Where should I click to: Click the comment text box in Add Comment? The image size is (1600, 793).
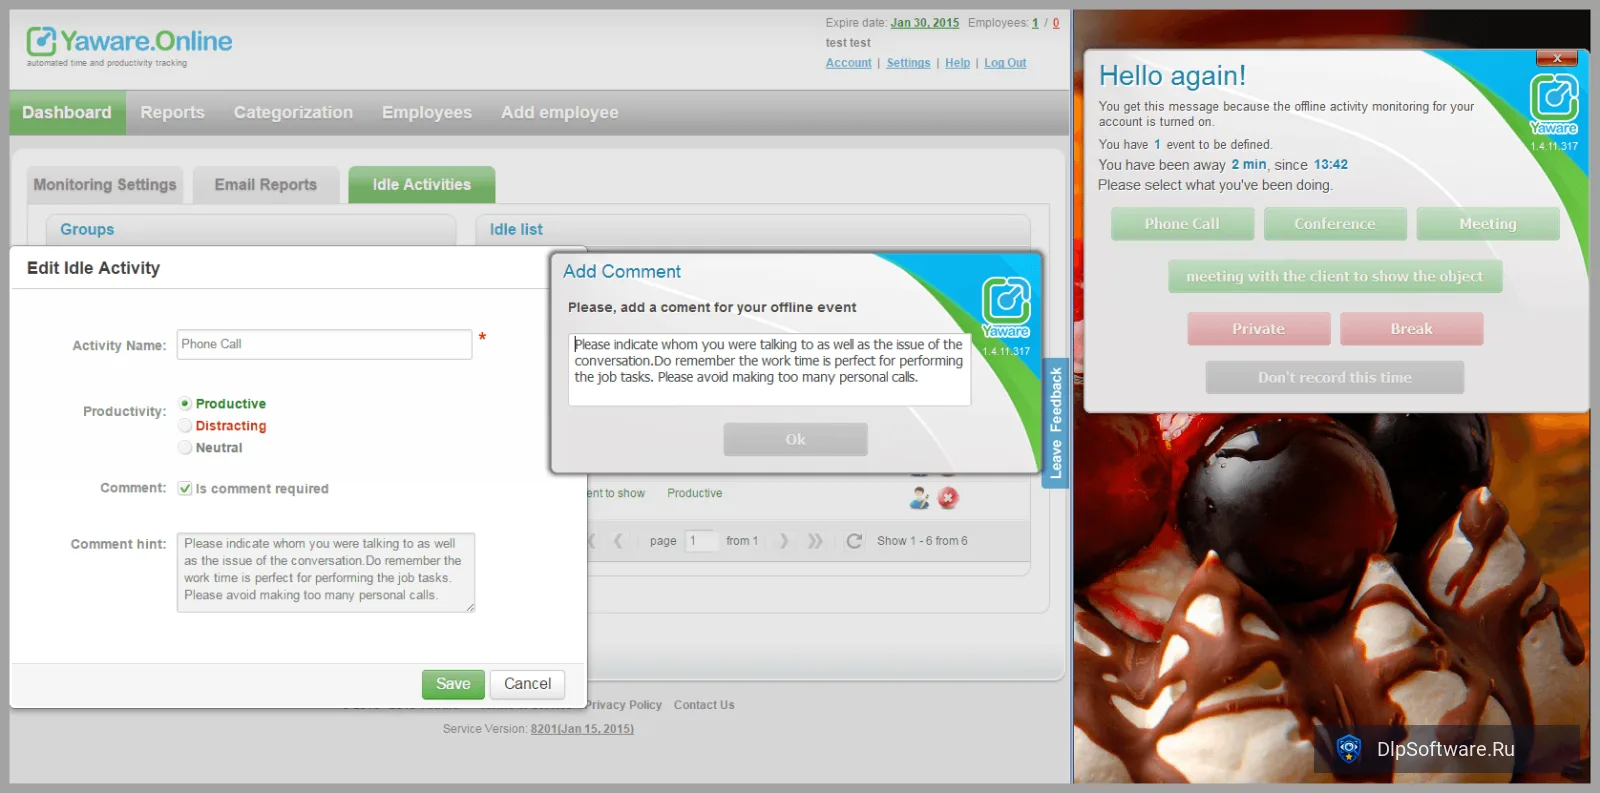point(769,370)
